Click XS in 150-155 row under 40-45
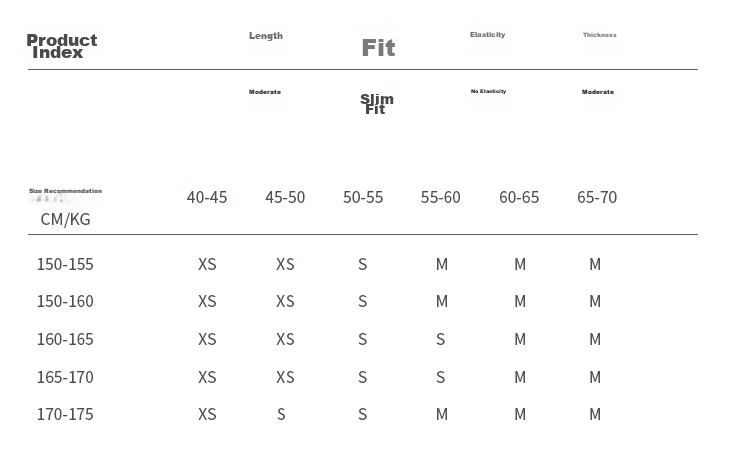 coord(207,264)
